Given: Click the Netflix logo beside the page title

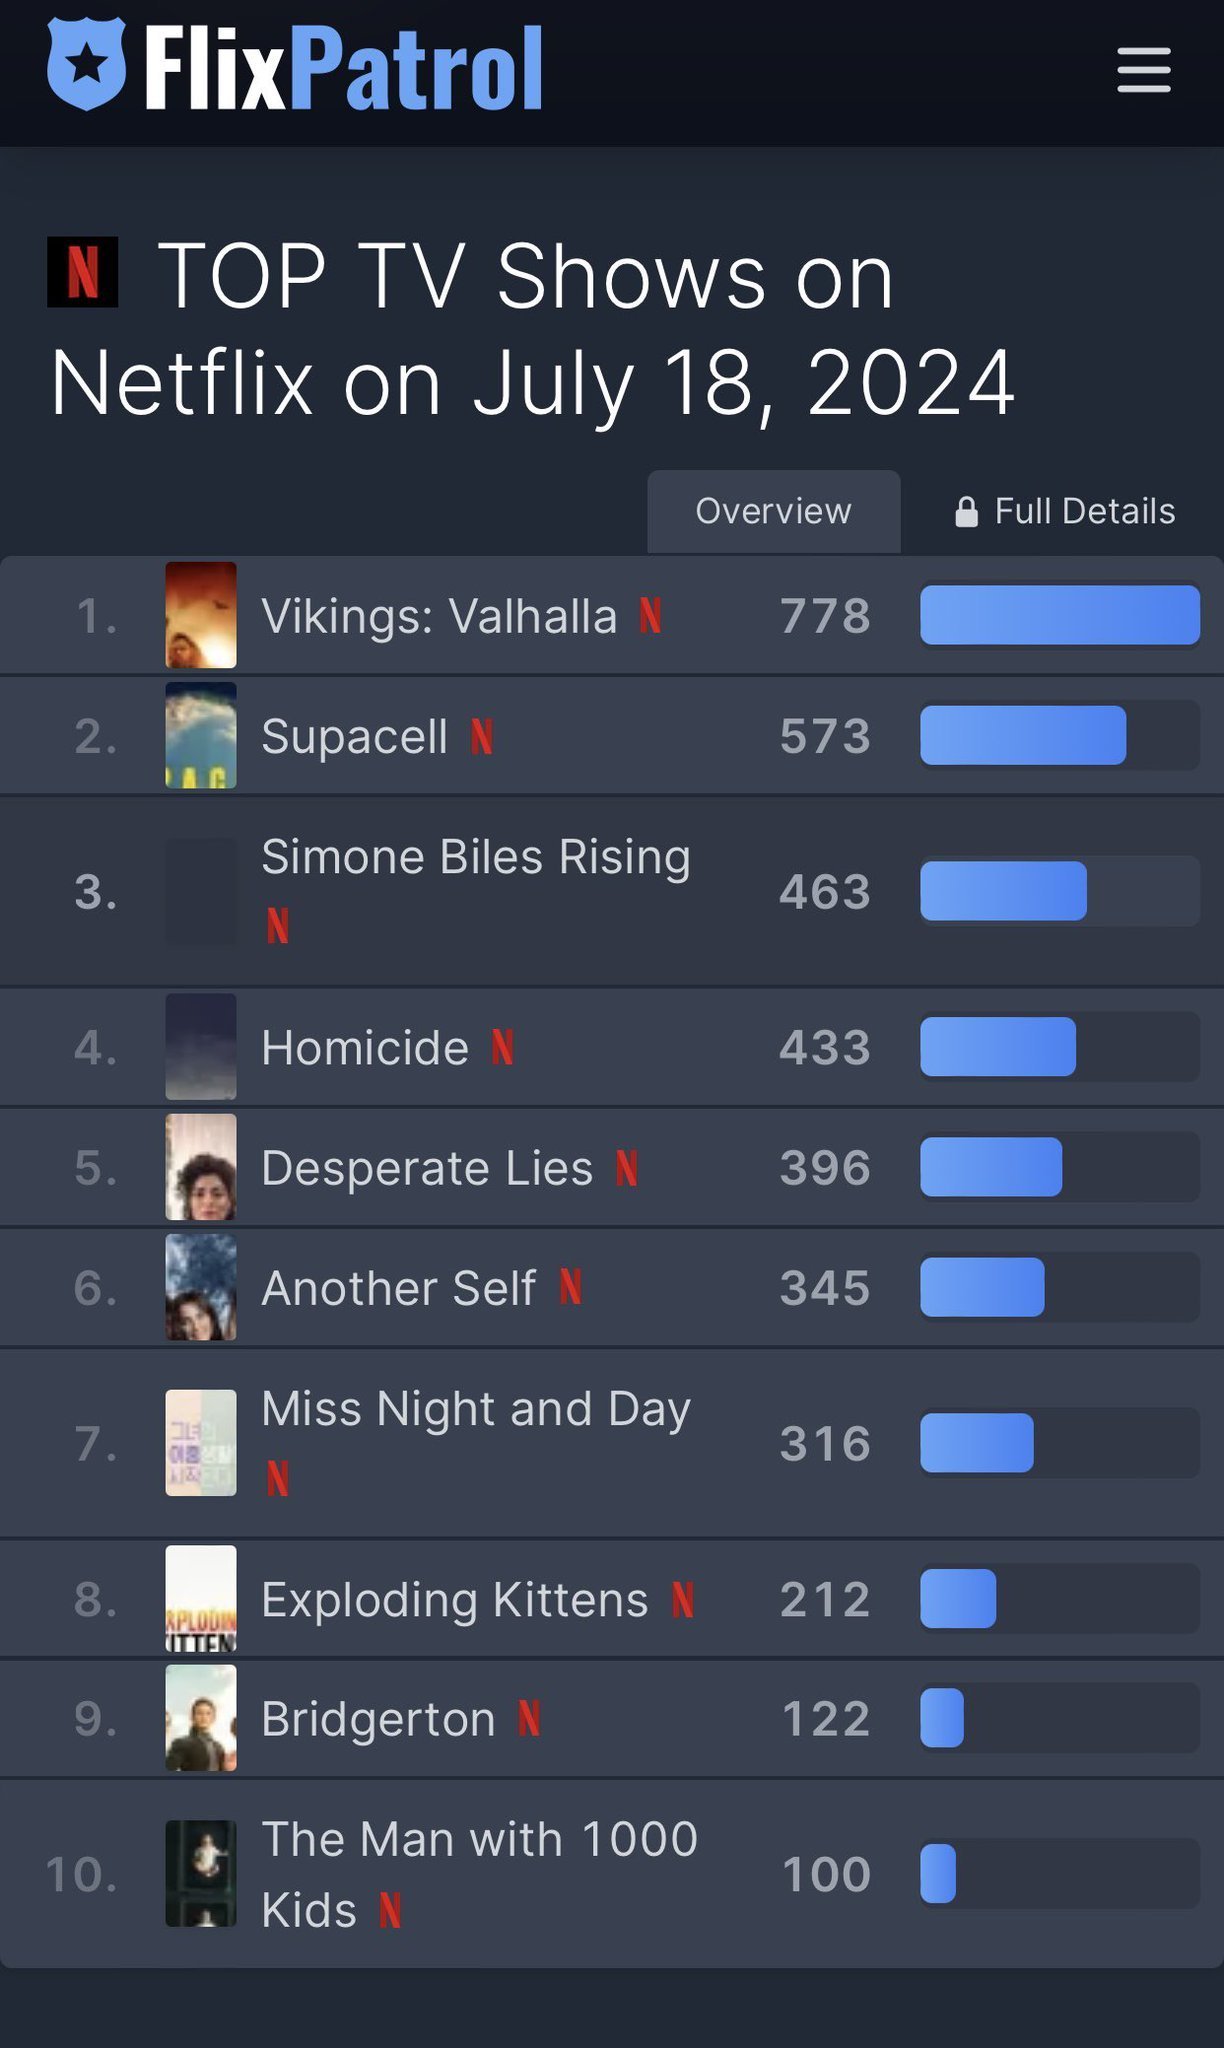Looking at the screenshot, I should 83,272.
